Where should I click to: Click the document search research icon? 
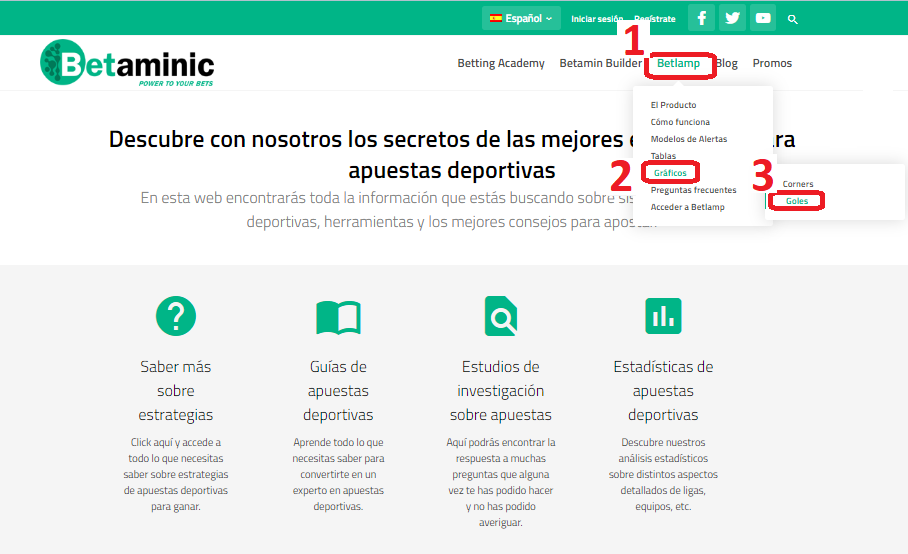[x=501, y=316]
